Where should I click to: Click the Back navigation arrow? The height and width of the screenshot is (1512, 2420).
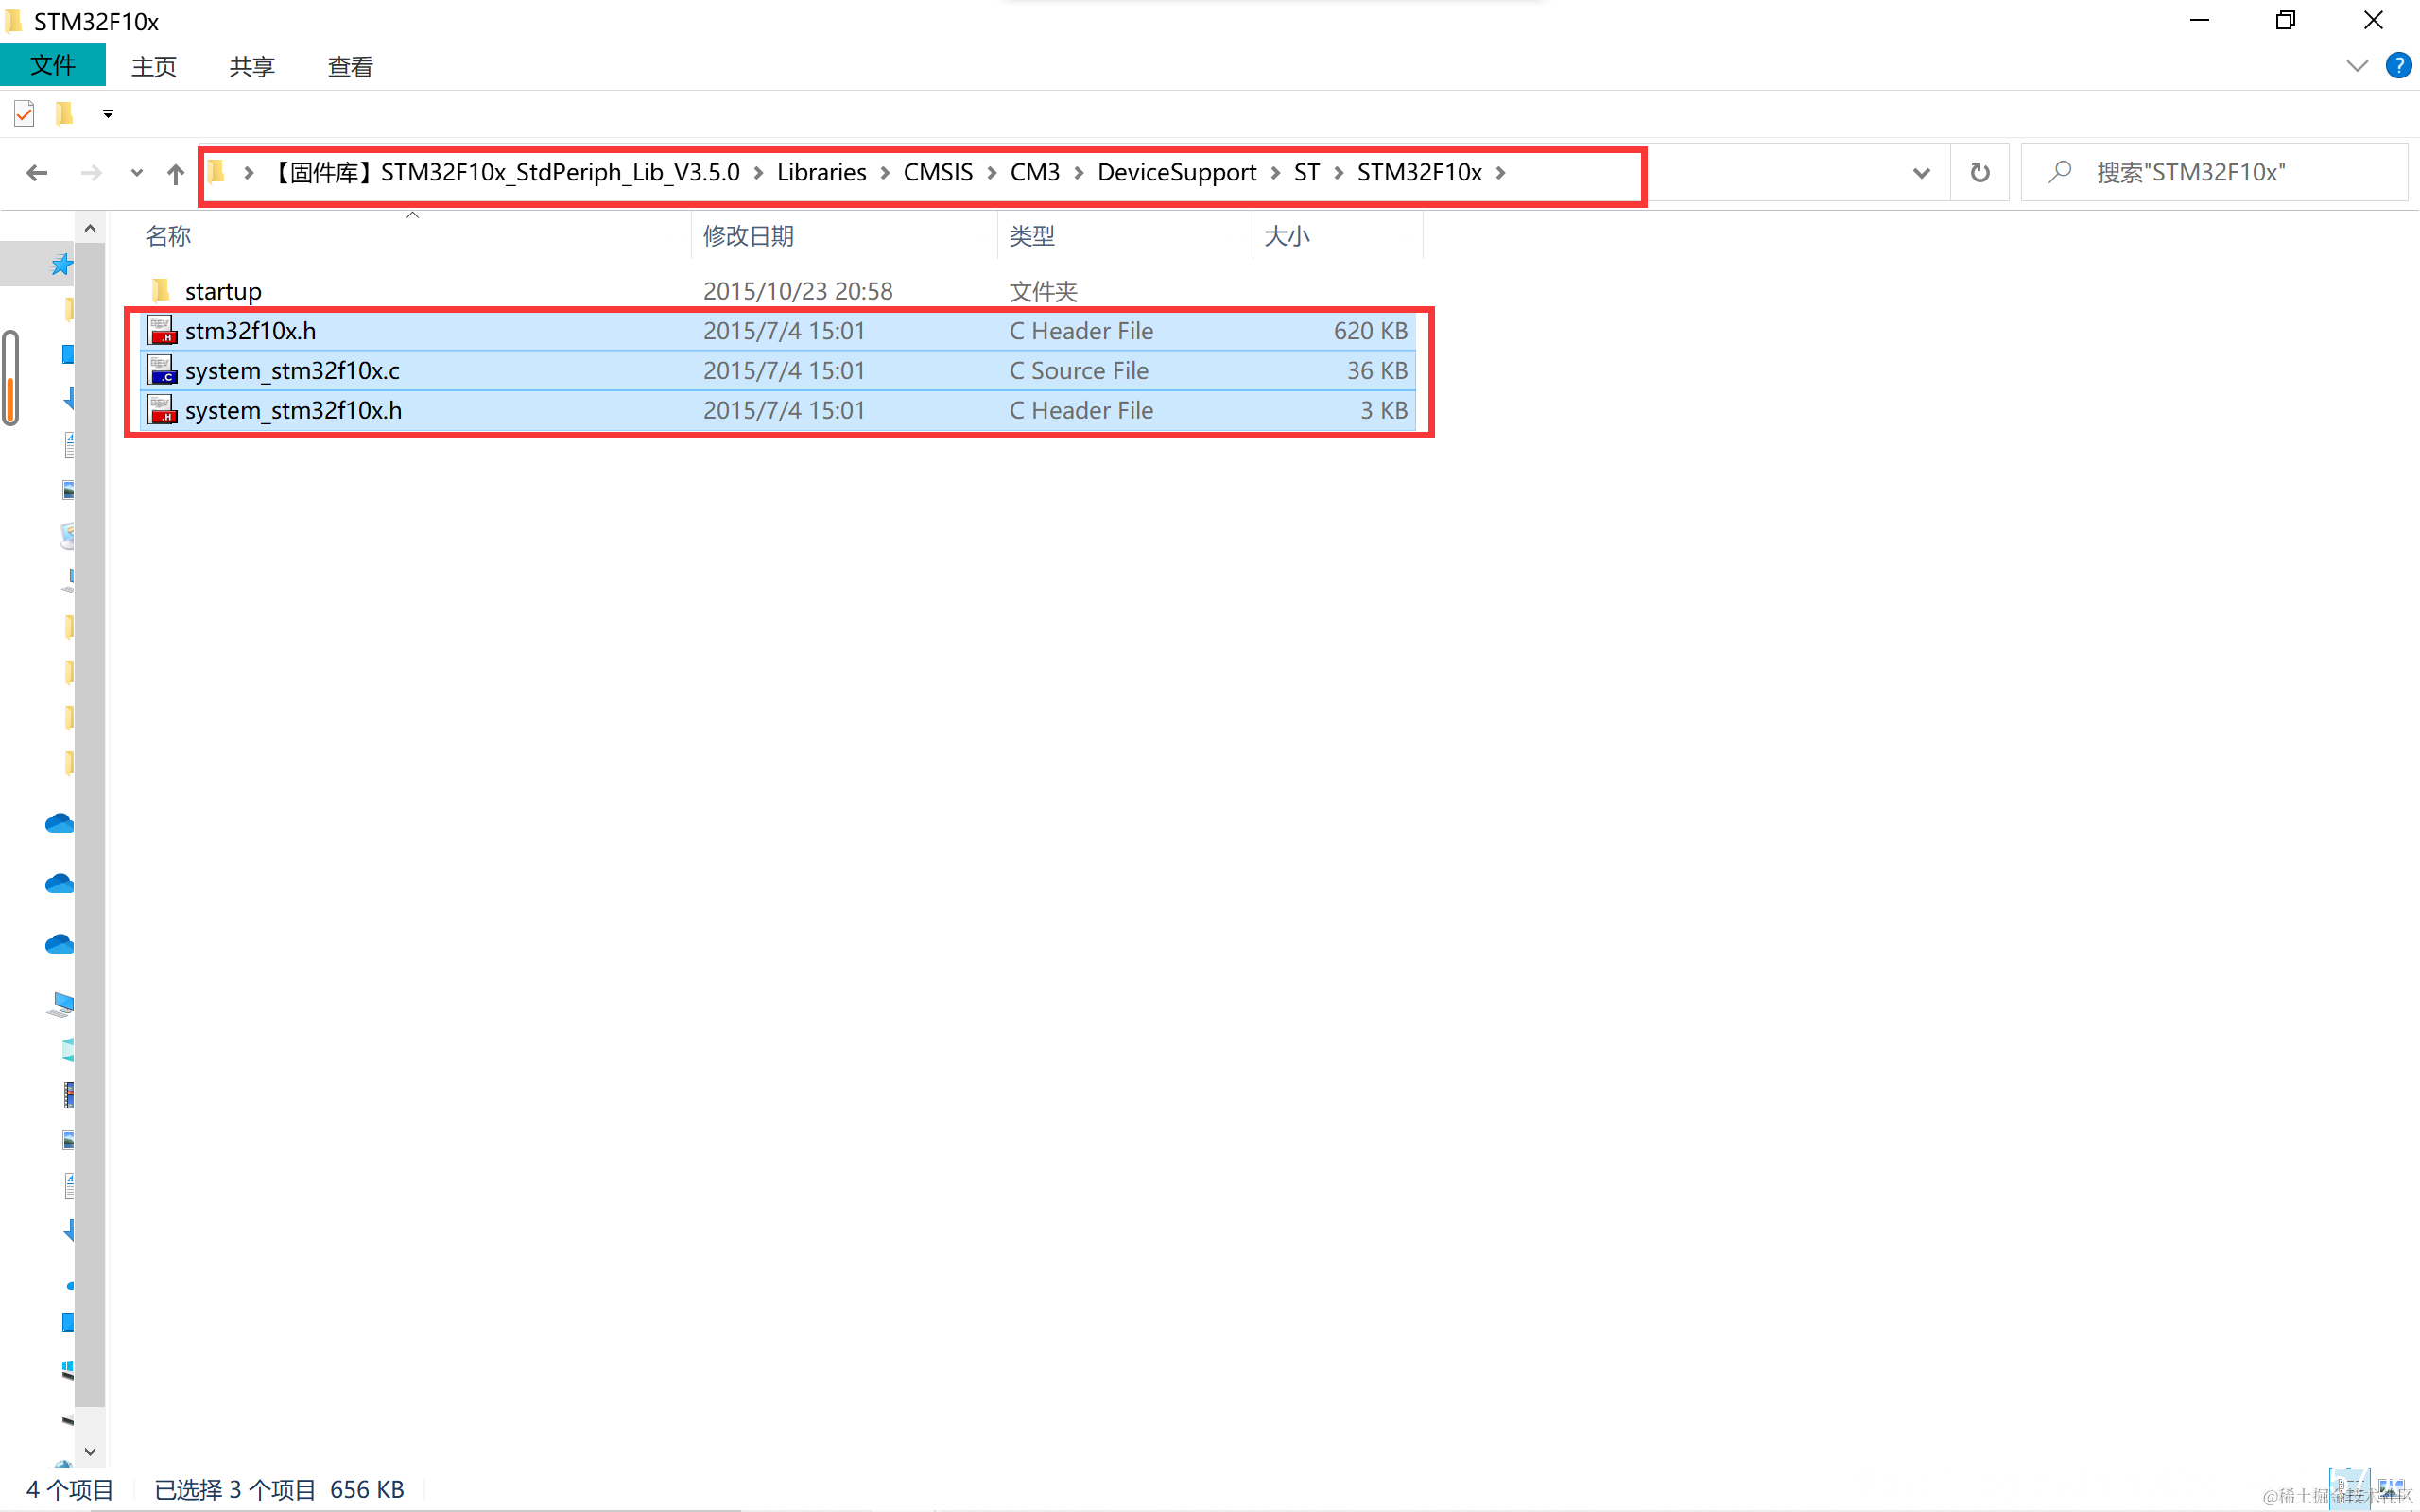37,173
